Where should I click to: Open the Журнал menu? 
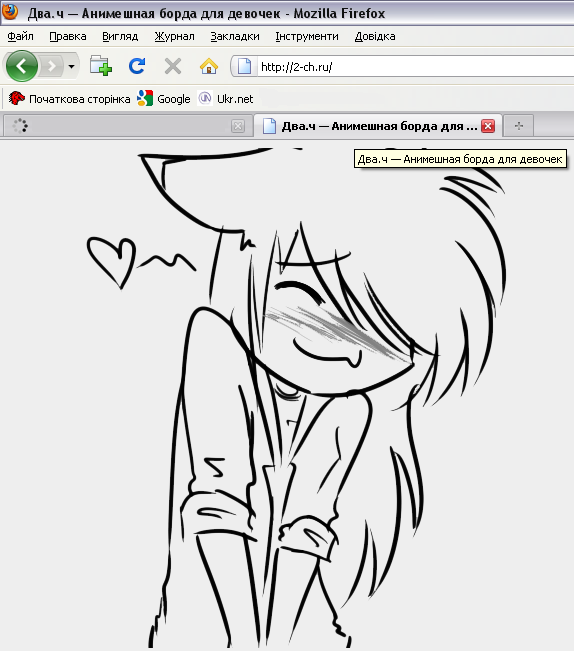pyautogui.click(x=174, y=37)
